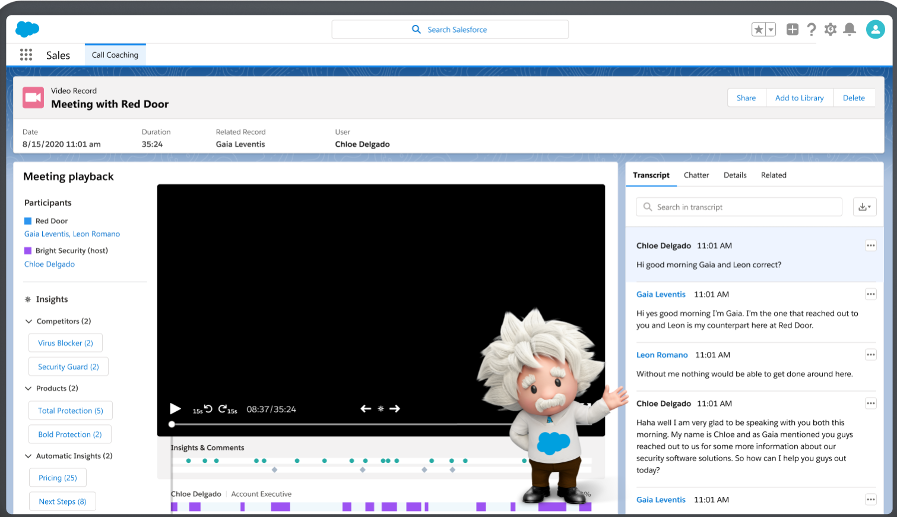Open the user profile avatar
Screen dimensions: 898x518
pyautogui.click(x=875, y=29)
